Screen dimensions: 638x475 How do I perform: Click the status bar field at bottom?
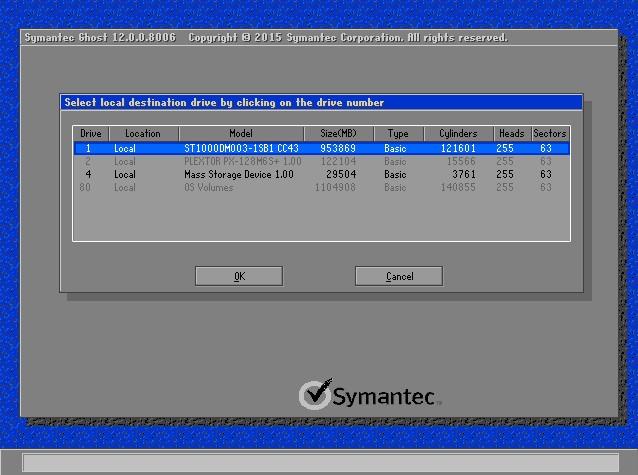321,463
